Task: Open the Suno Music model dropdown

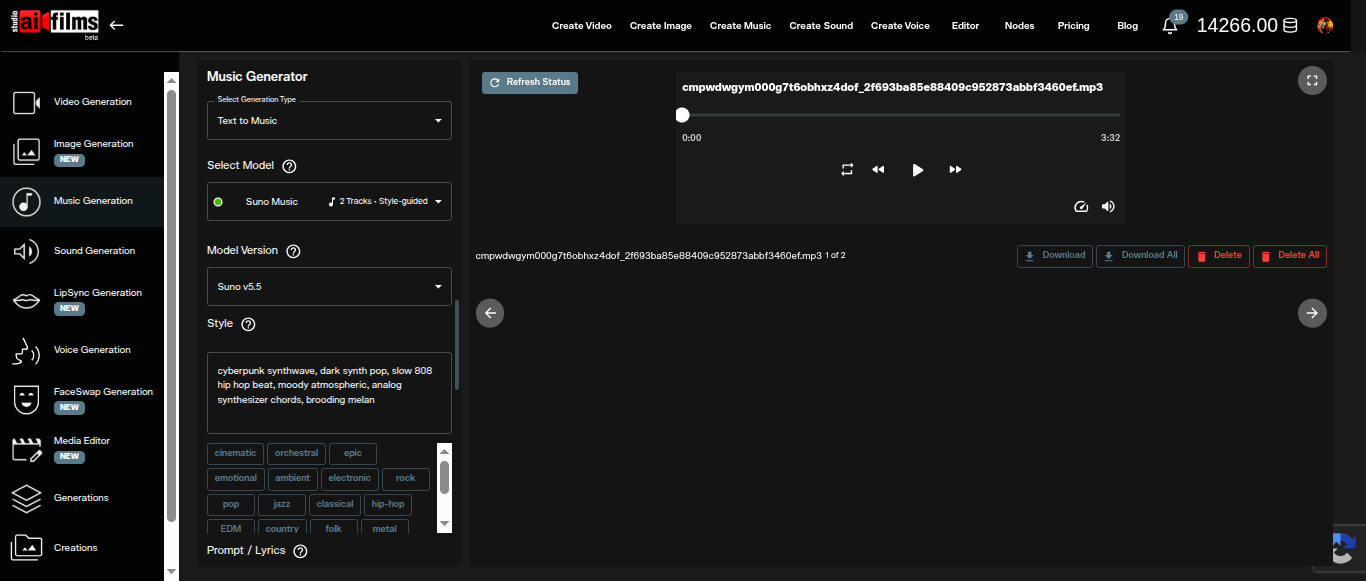Action: [x=329, y=201]
